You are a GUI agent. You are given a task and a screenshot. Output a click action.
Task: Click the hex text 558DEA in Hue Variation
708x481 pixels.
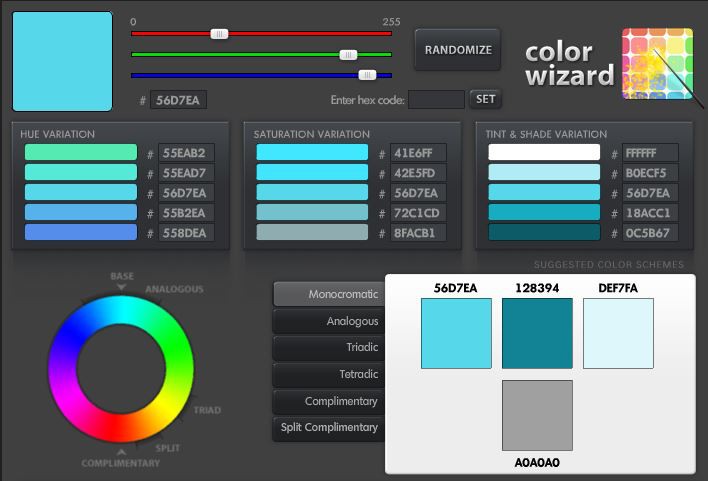[x=184, y=233]
